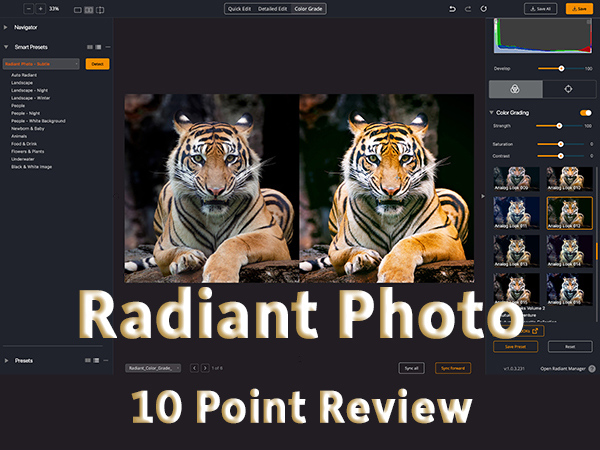Select the Analog Look 016 thumbnail
Viewport: 600px width, 450px height.
coord(569,289)
